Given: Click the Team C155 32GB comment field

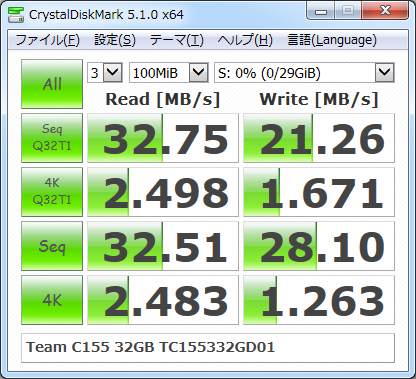Looking at the screenshot, I should [208, 348].
